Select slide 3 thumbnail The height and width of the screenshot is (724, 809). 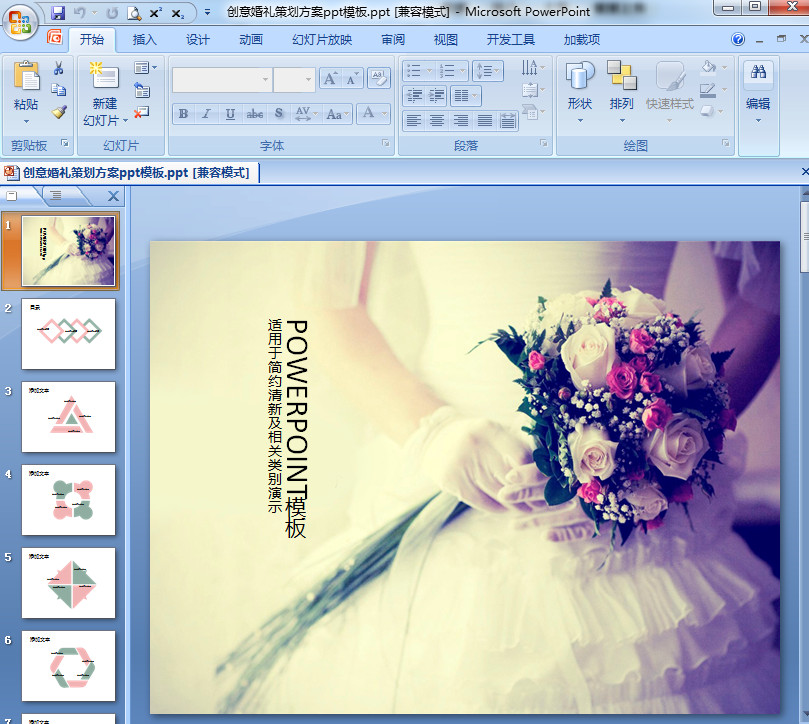pyautogui.click(x=69, y=417)
